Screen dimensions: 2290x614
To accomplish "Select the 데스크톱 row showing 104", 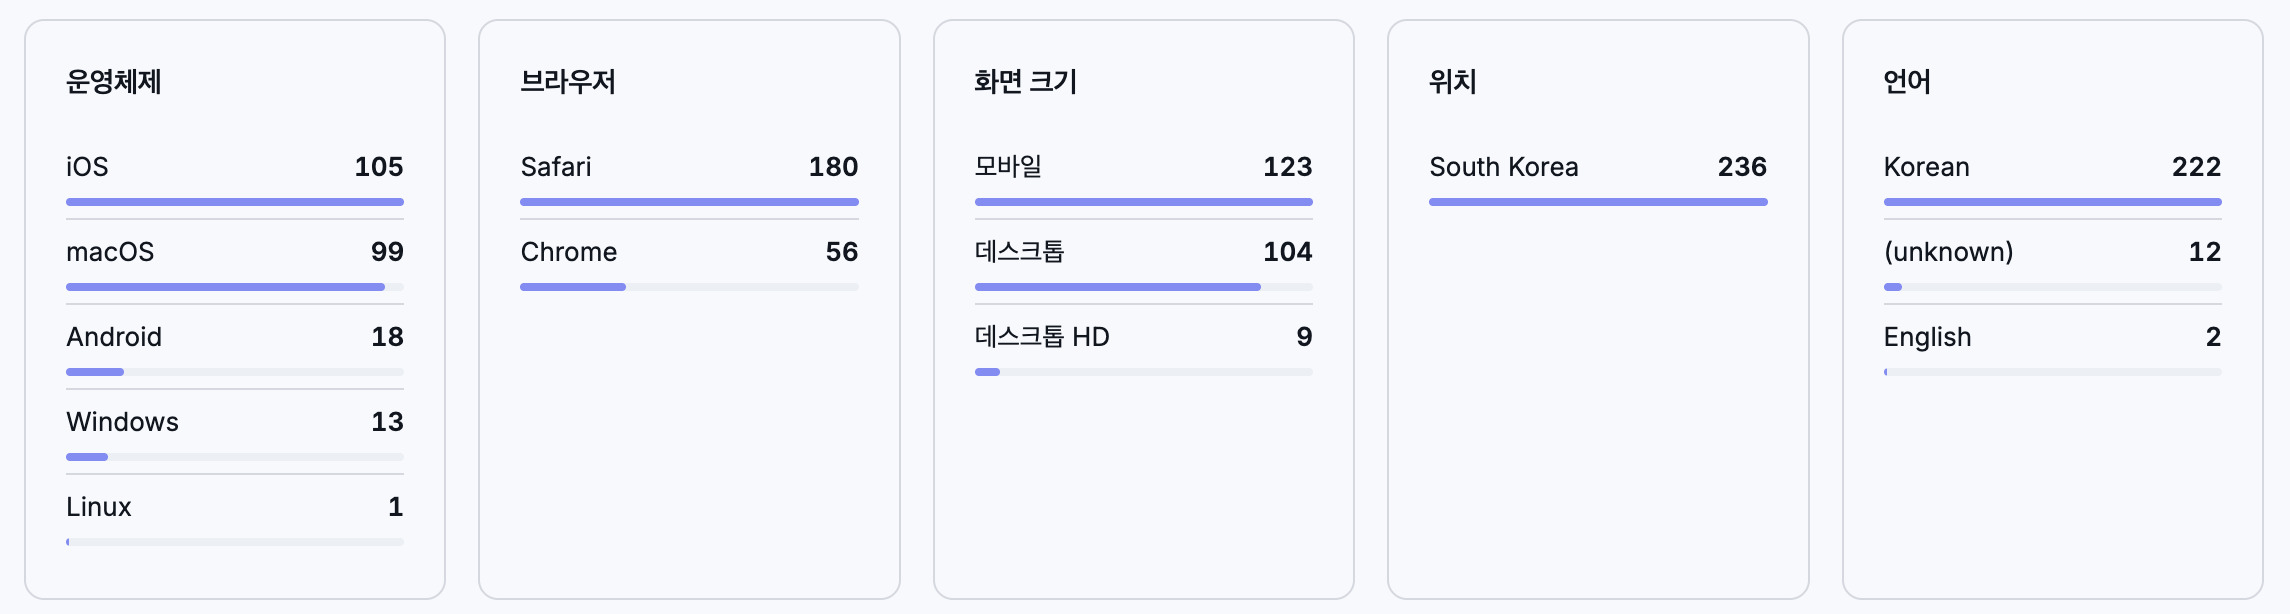I will point(1144,253).
